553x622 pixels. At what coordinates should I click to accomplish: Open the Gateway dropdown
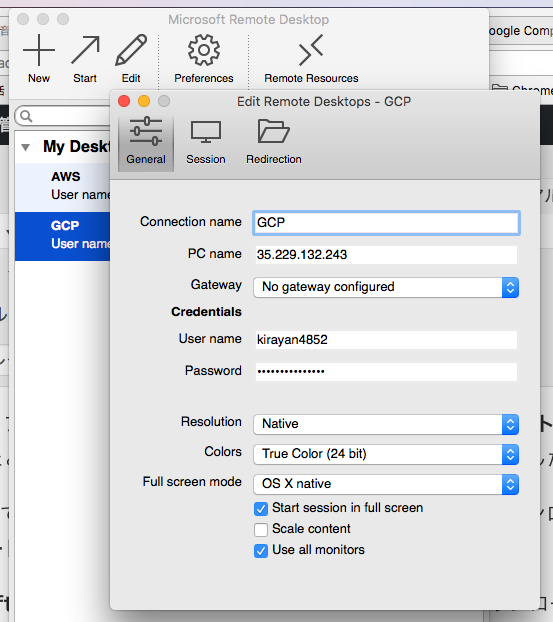click(x=386, y=287)
